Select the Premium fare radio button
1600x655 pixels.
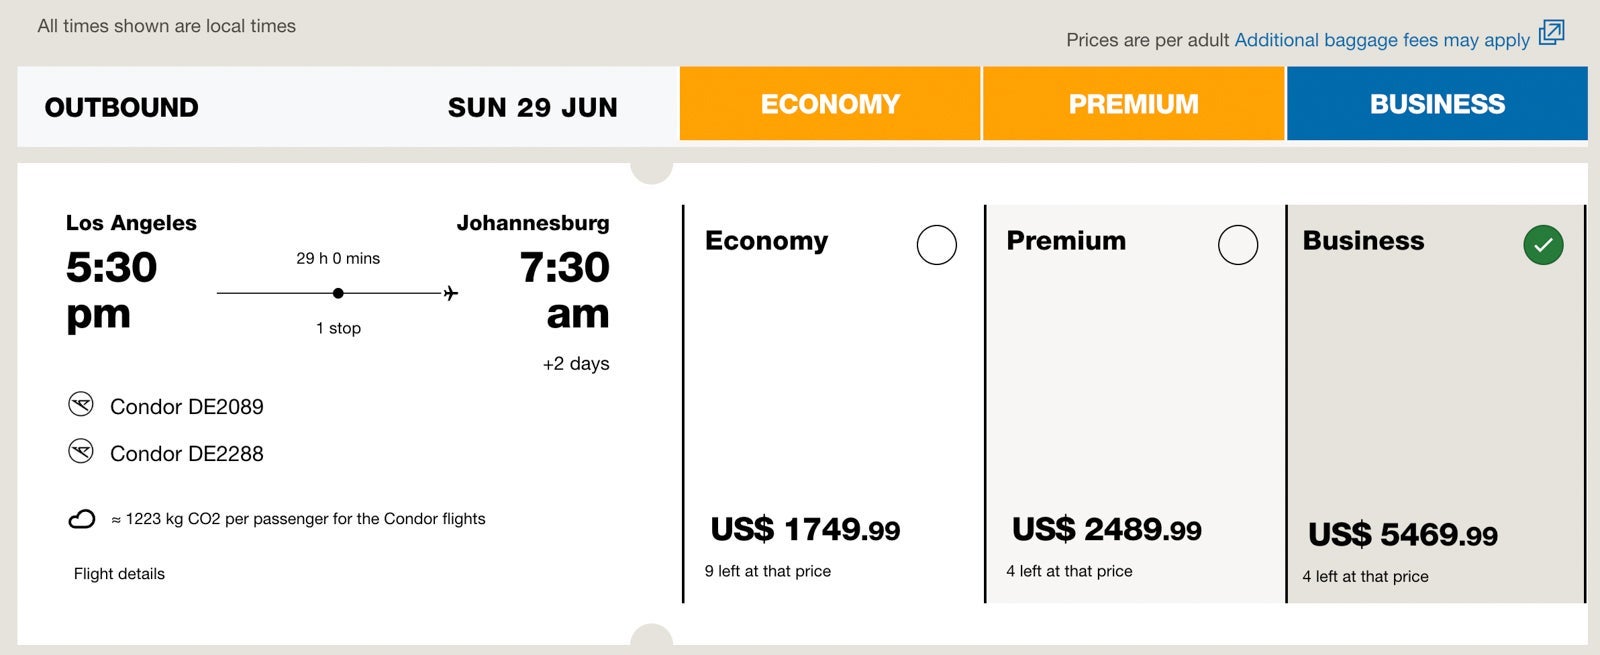coord(1238,244)
